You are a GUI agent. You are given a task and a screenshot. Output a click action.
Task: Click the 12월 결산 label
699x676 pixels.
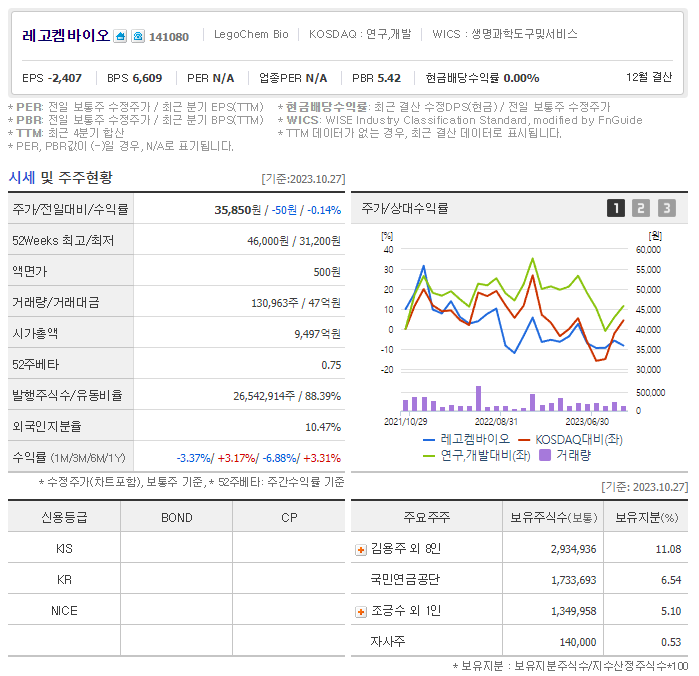(x=649, y=77)
